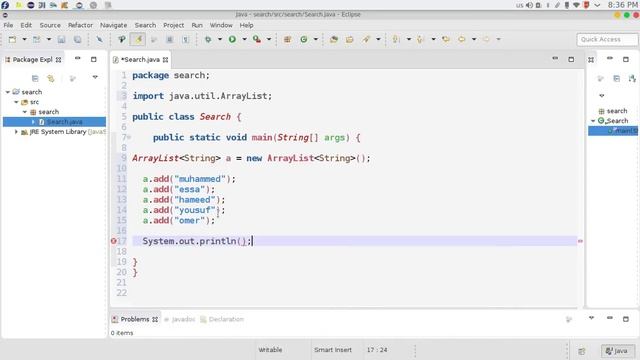Toggle Show Whitespace Characters button
The image size is (640, 360).
coord(186,39)
